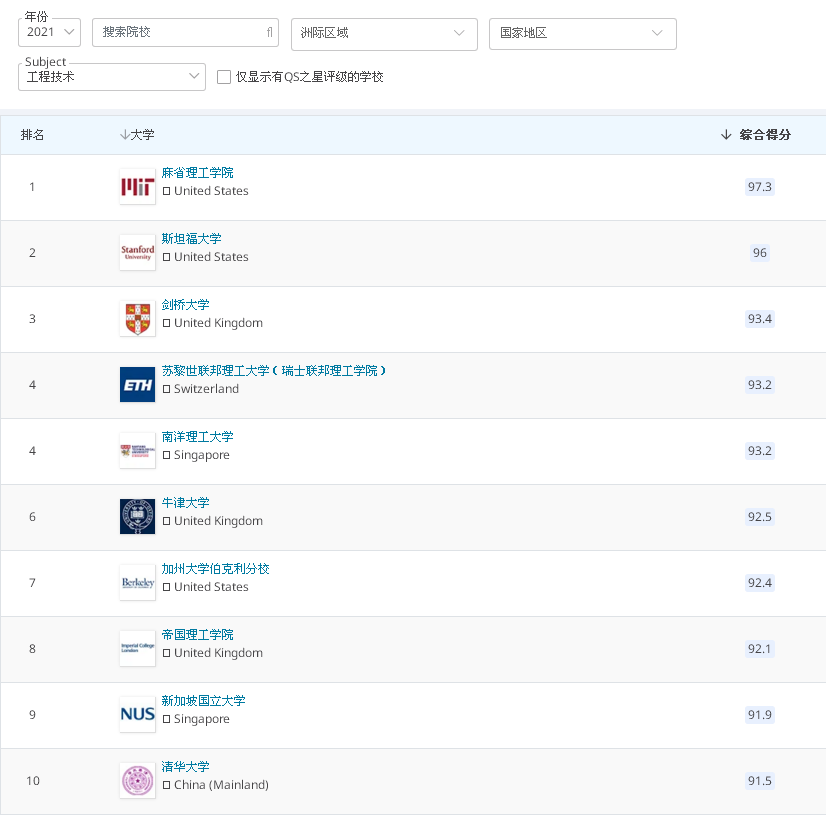The width and height of the screenshot is (826, 815).
Task: Click the 排名 column header
Action: coord(32,135)
